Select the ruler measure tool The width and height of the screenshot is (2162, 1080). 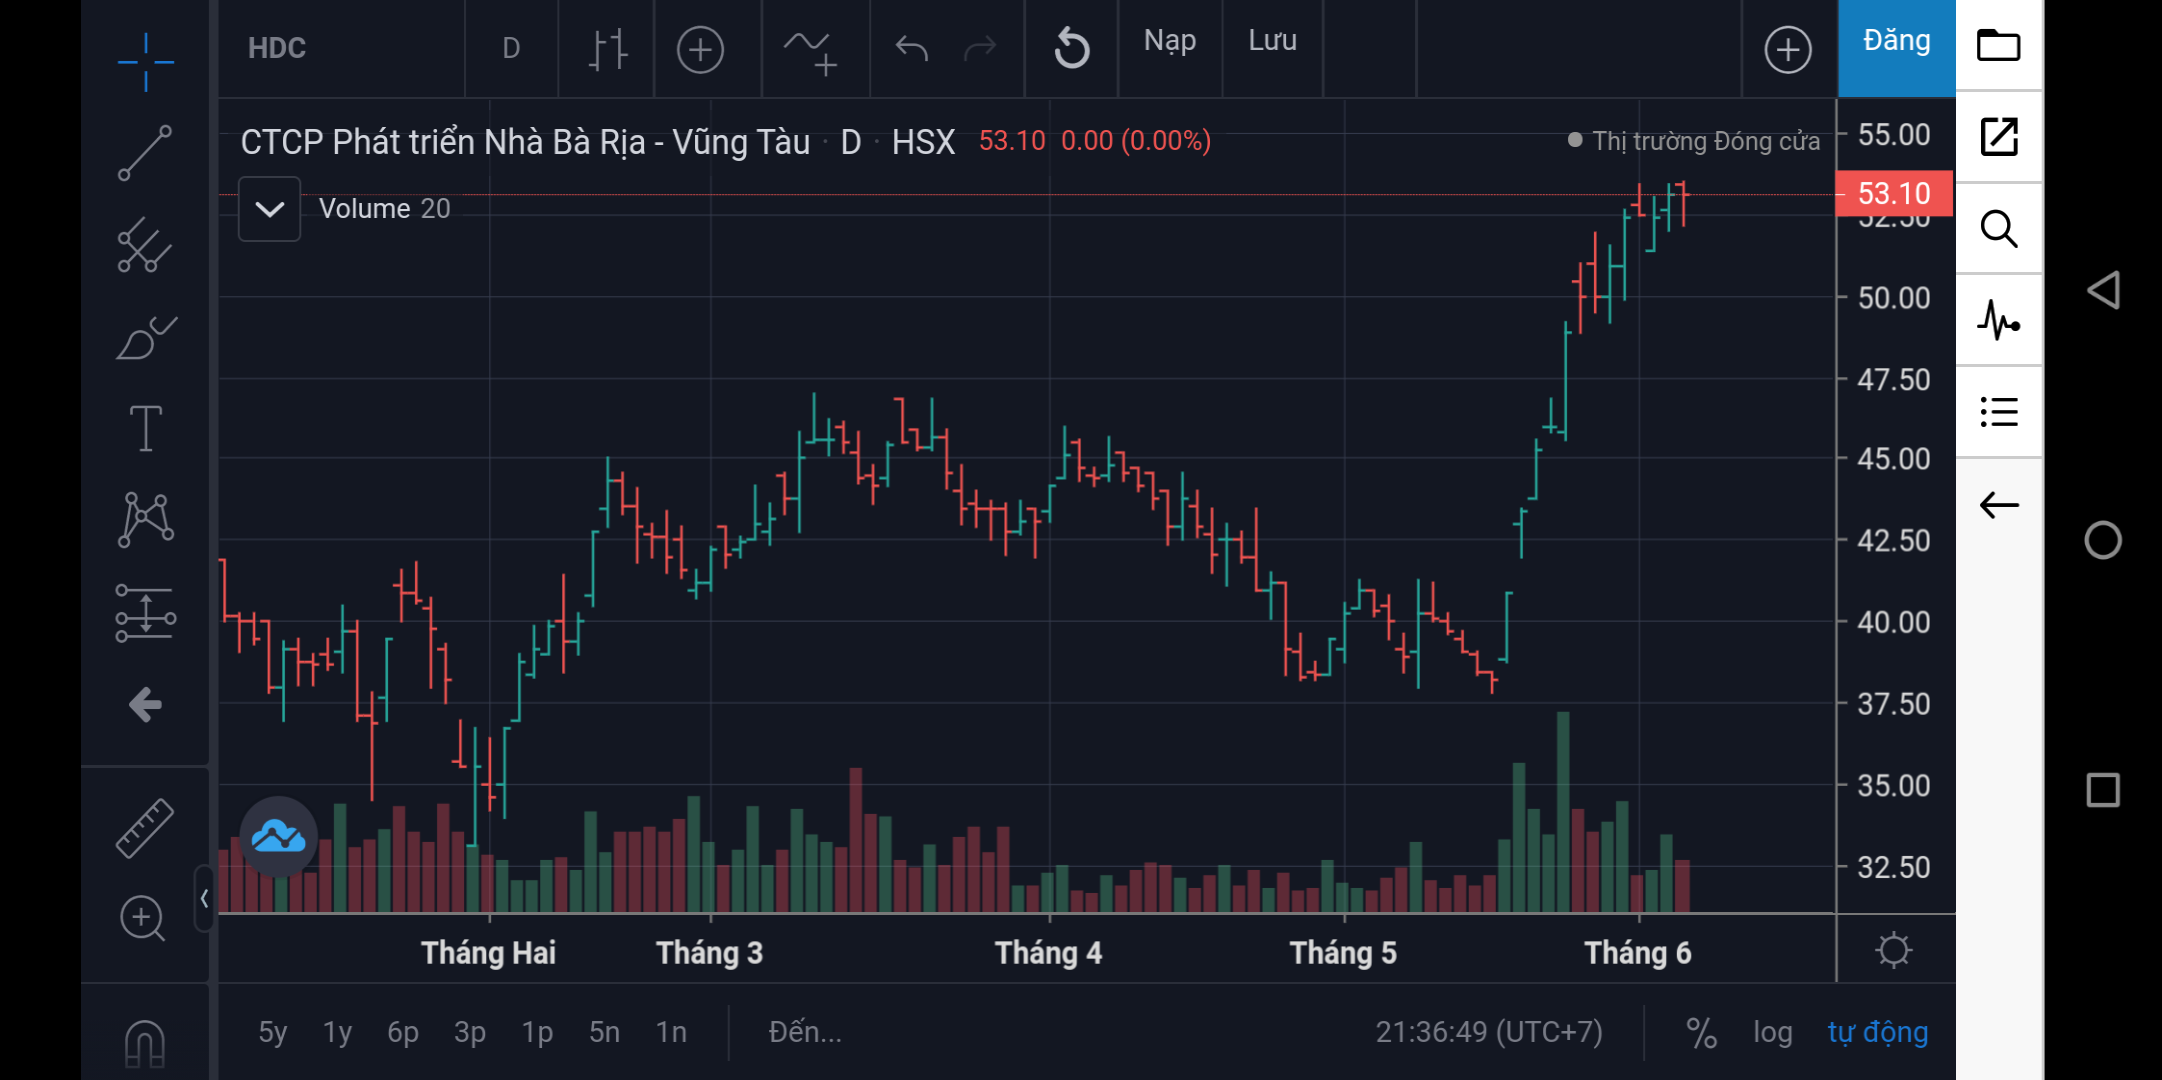click(145, 828)
